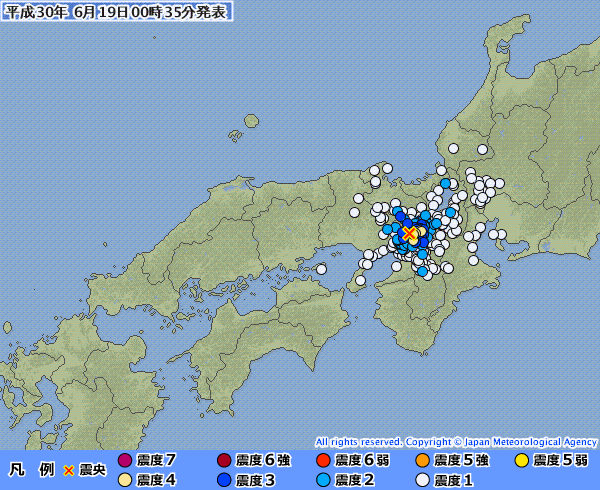The width and height of the screenshot is (600, 490).
Task: Click the blue 震度3 legend circle
Action: 224,480
